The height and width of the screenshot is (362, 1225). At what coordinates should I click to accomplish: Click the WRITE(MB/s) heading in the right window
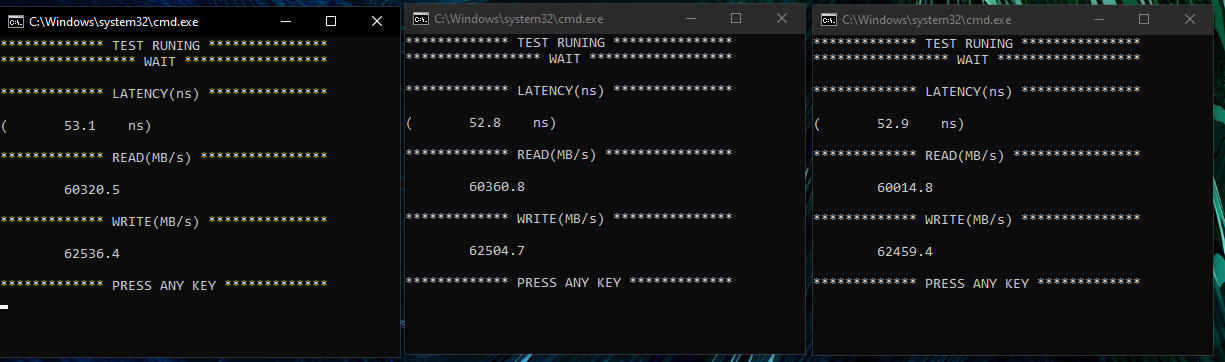[x=969, y=220]
